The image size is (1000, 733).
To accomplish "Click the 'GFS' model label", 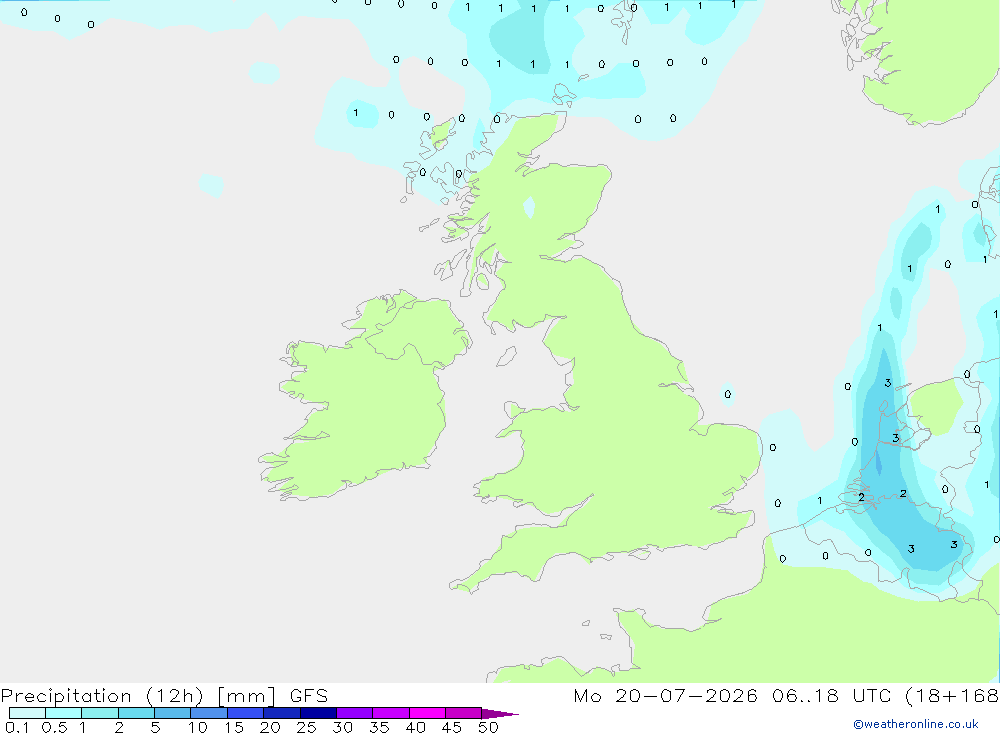I will click(309, 695).
